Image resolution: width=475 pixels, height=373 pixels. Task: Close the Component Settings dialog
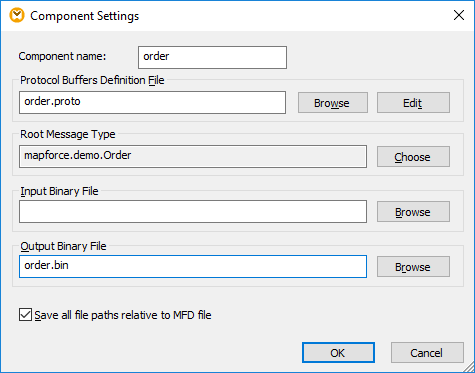pos(459,15)
